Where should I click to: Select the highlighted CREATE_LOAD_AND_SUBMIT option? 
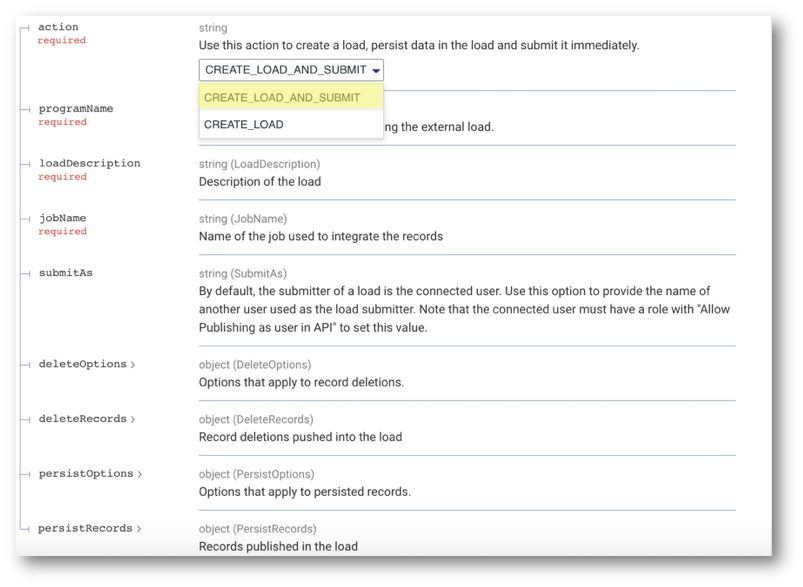[282, 98]
